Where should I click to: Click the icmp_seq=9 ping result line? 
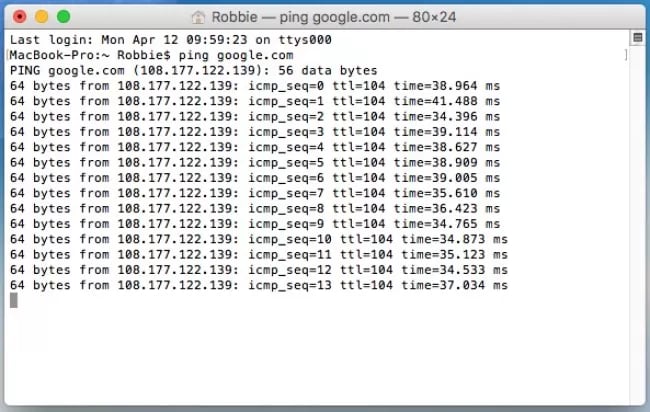(255, 224)
